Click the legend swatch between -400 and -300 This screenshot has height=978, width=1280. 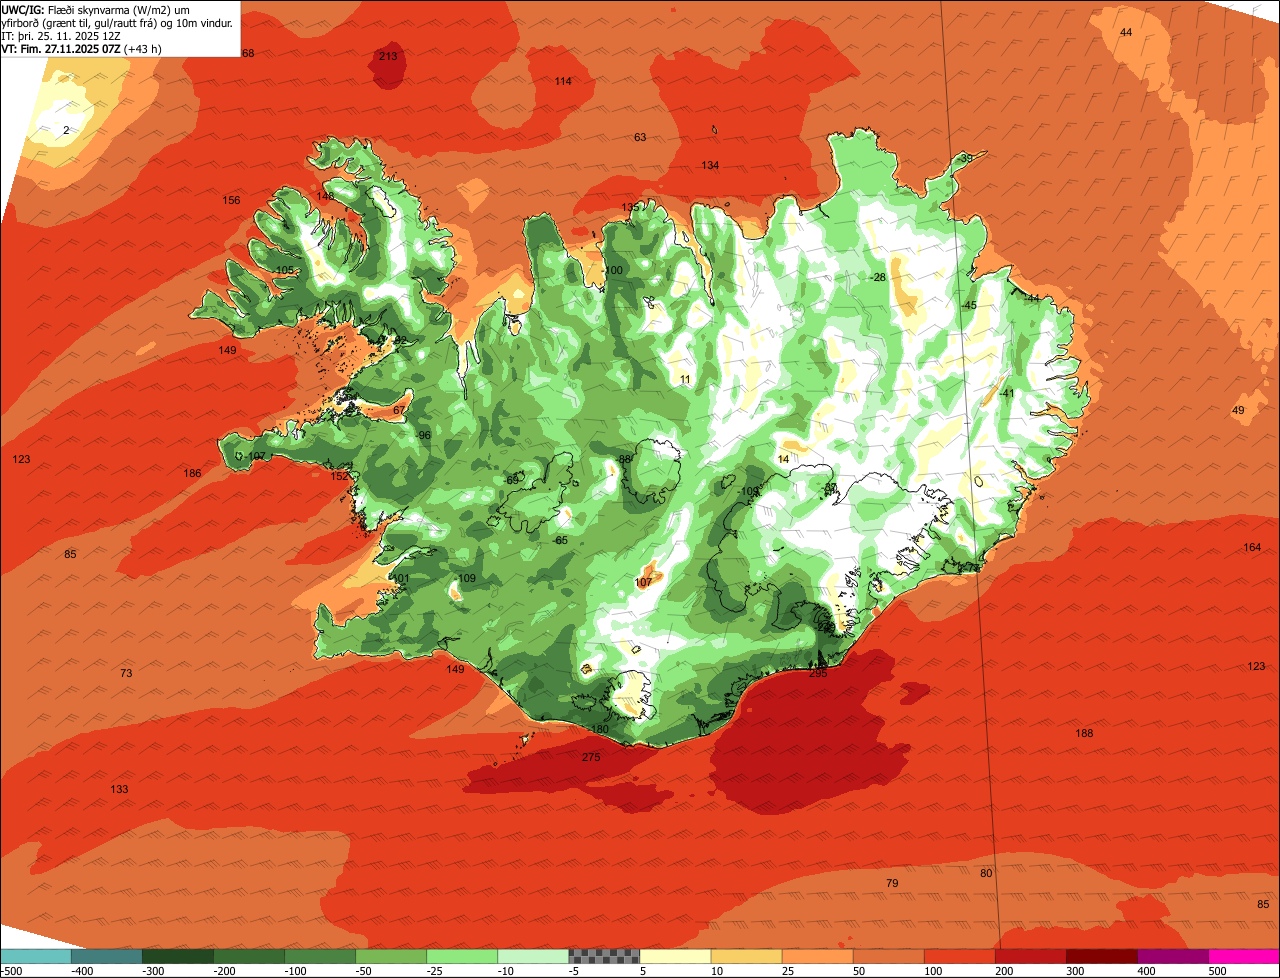coord(107,956)
